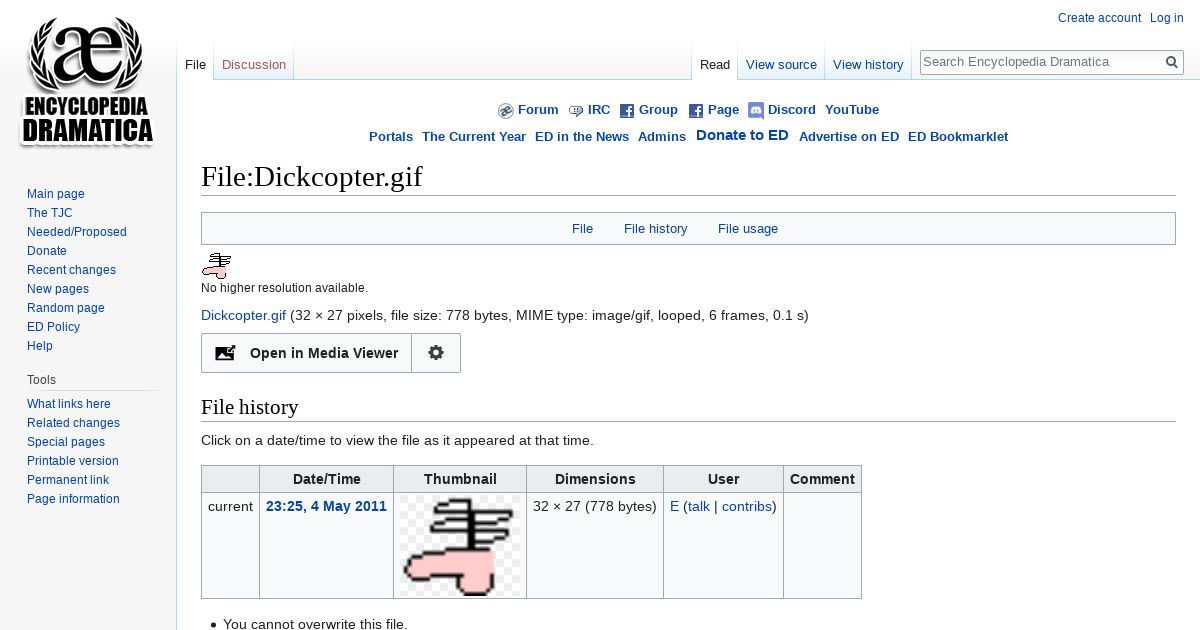Click Open in Media Viewer button
Image resolution: width=1200 pixels, height=630 pixels.
(x=306, y=353)
